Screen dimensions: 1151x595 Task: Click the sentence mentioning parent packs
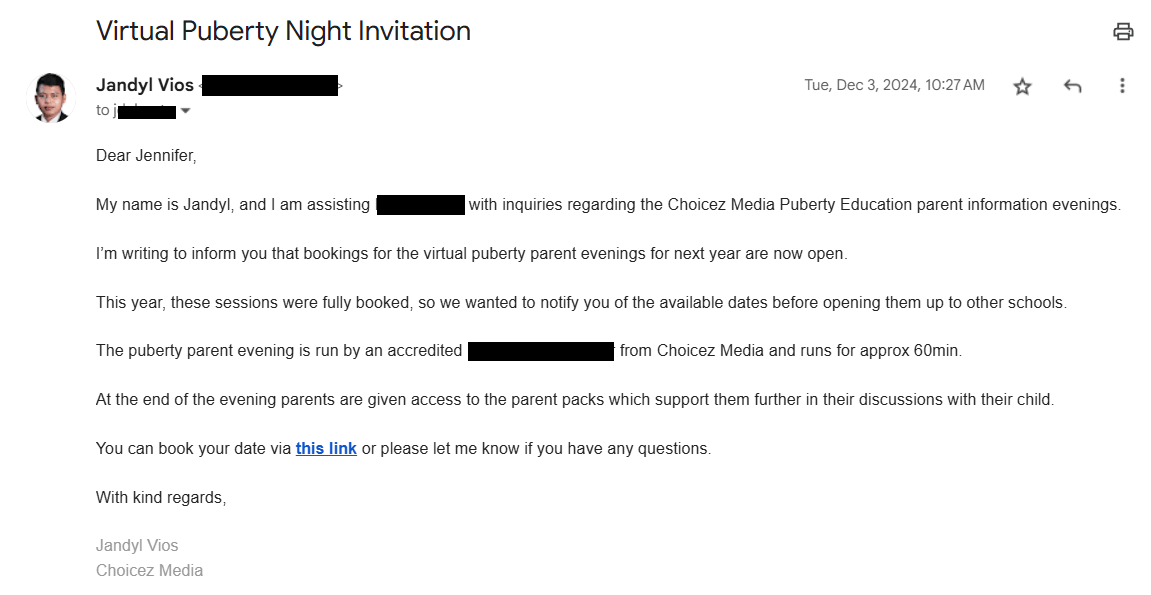point(575,399)
